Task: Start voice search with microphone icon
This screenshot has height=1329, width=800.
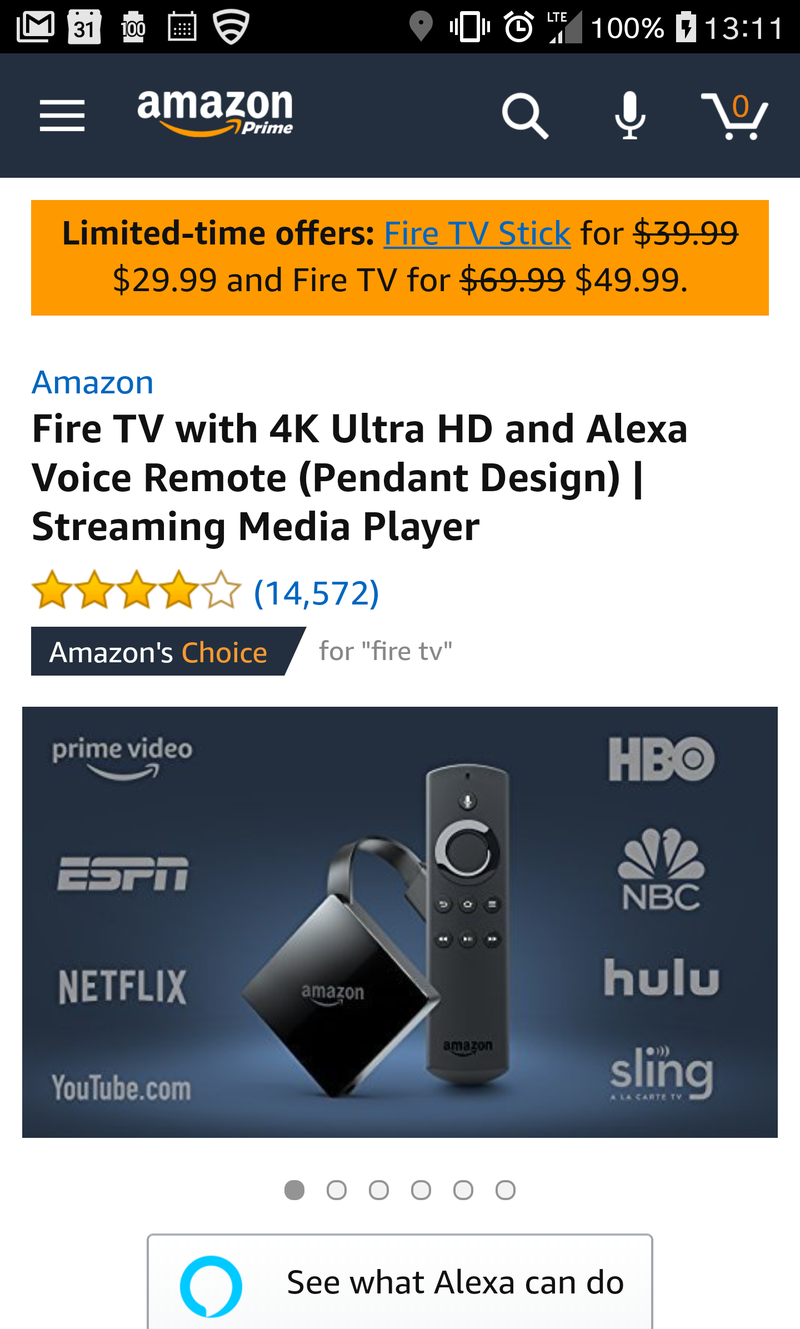Action: point(629,116)
